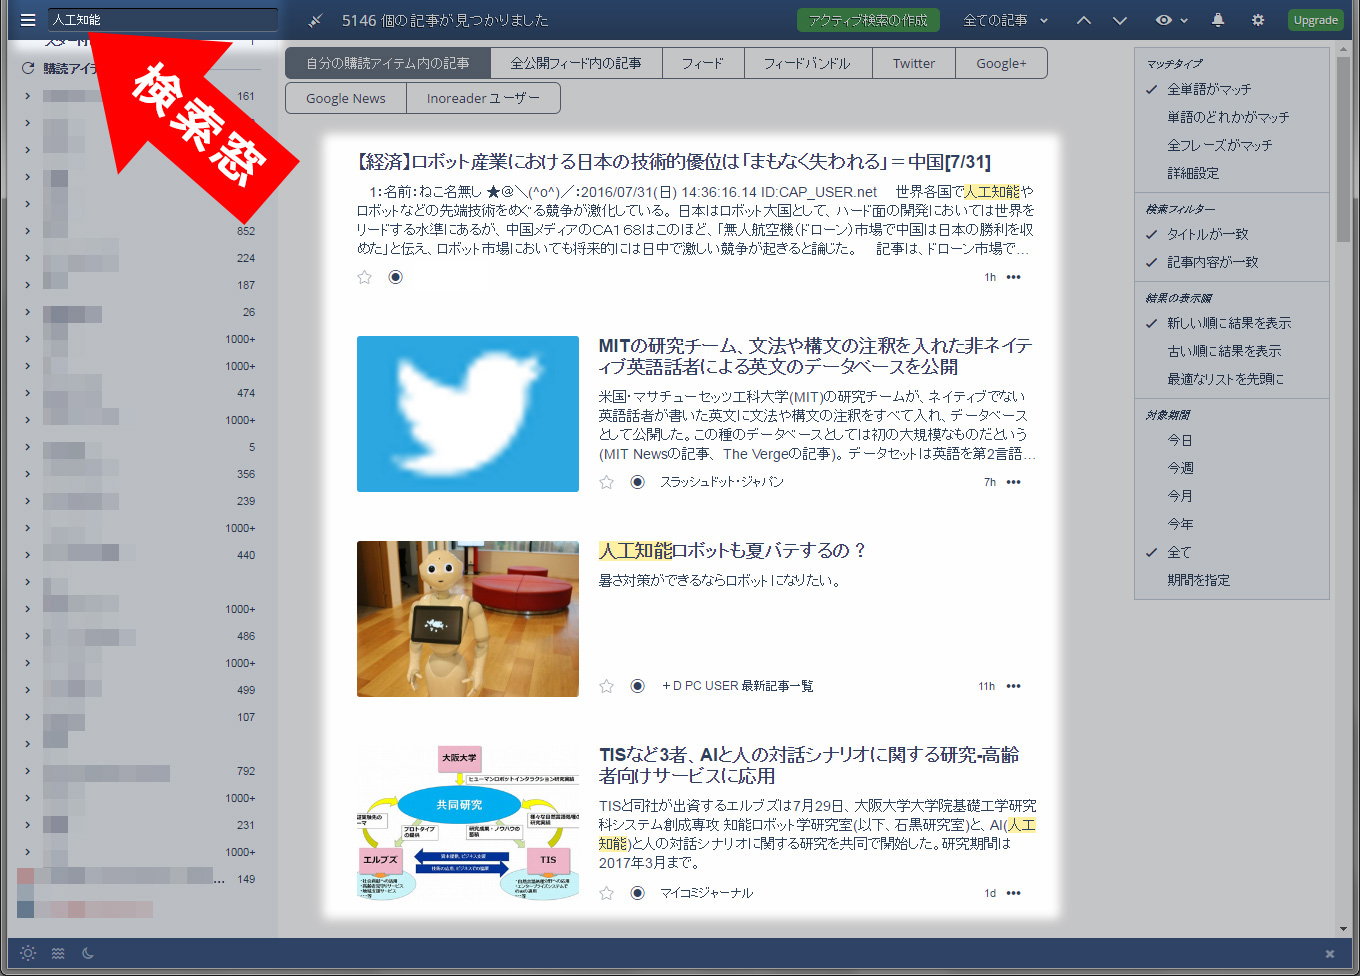
Task: Select the フィード tab
Action: (703, 63)
